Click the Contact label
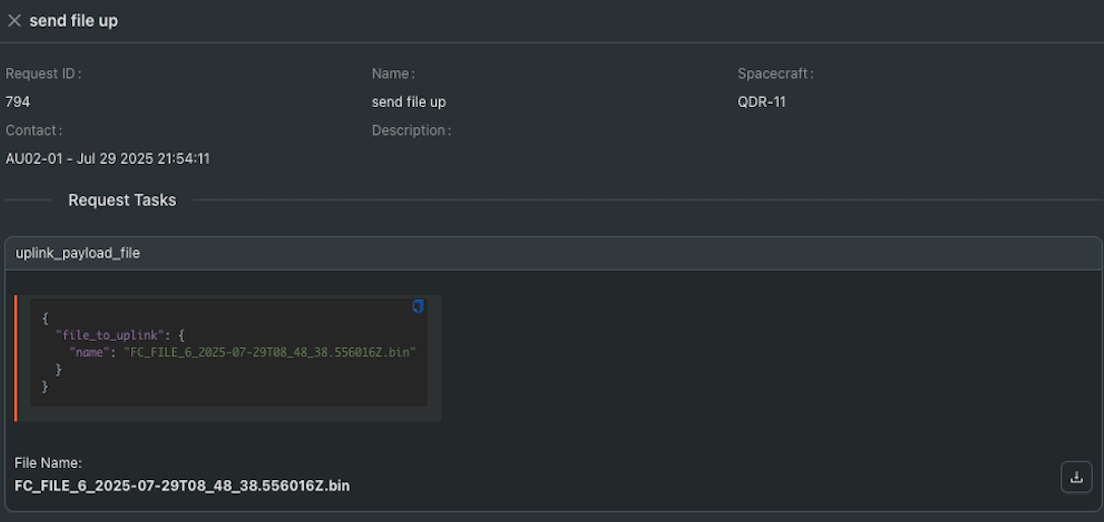 click(34, 130)
